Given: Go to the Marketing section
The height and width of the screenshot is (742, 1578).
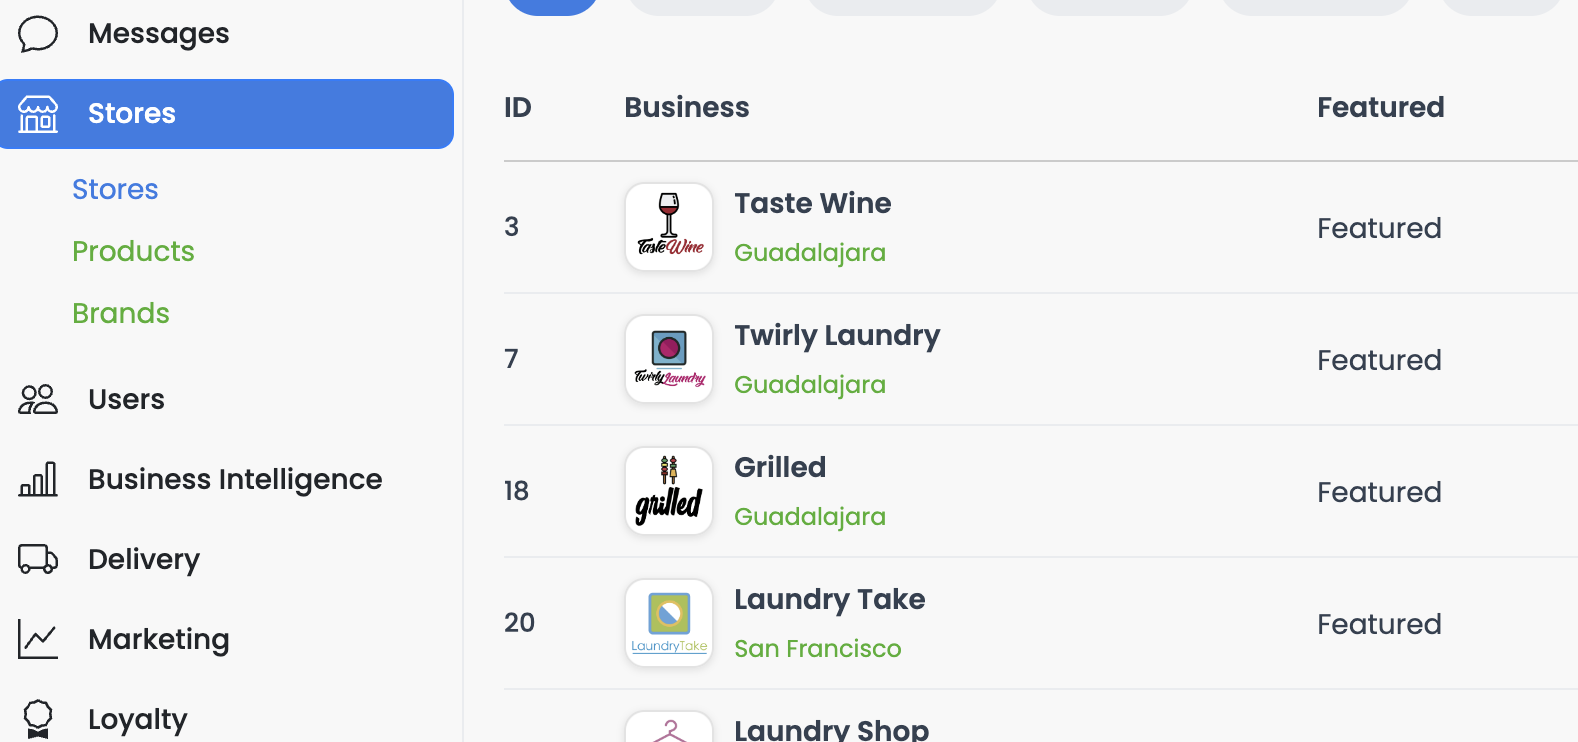Looking at the screenshot, I should tap(159, 639).
